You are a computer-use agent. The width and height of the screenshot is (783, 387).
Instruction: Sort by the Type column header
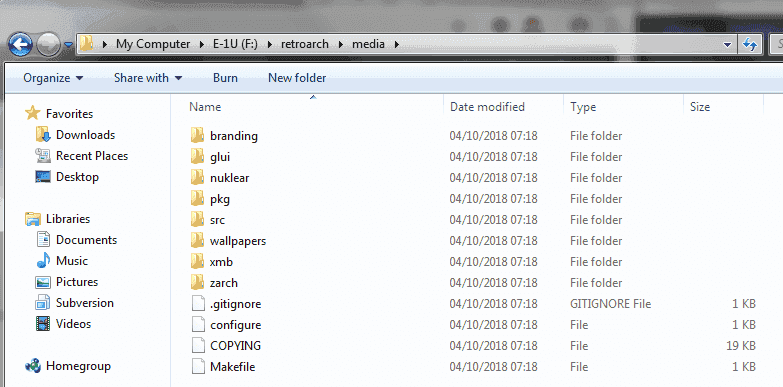[583, 107]
